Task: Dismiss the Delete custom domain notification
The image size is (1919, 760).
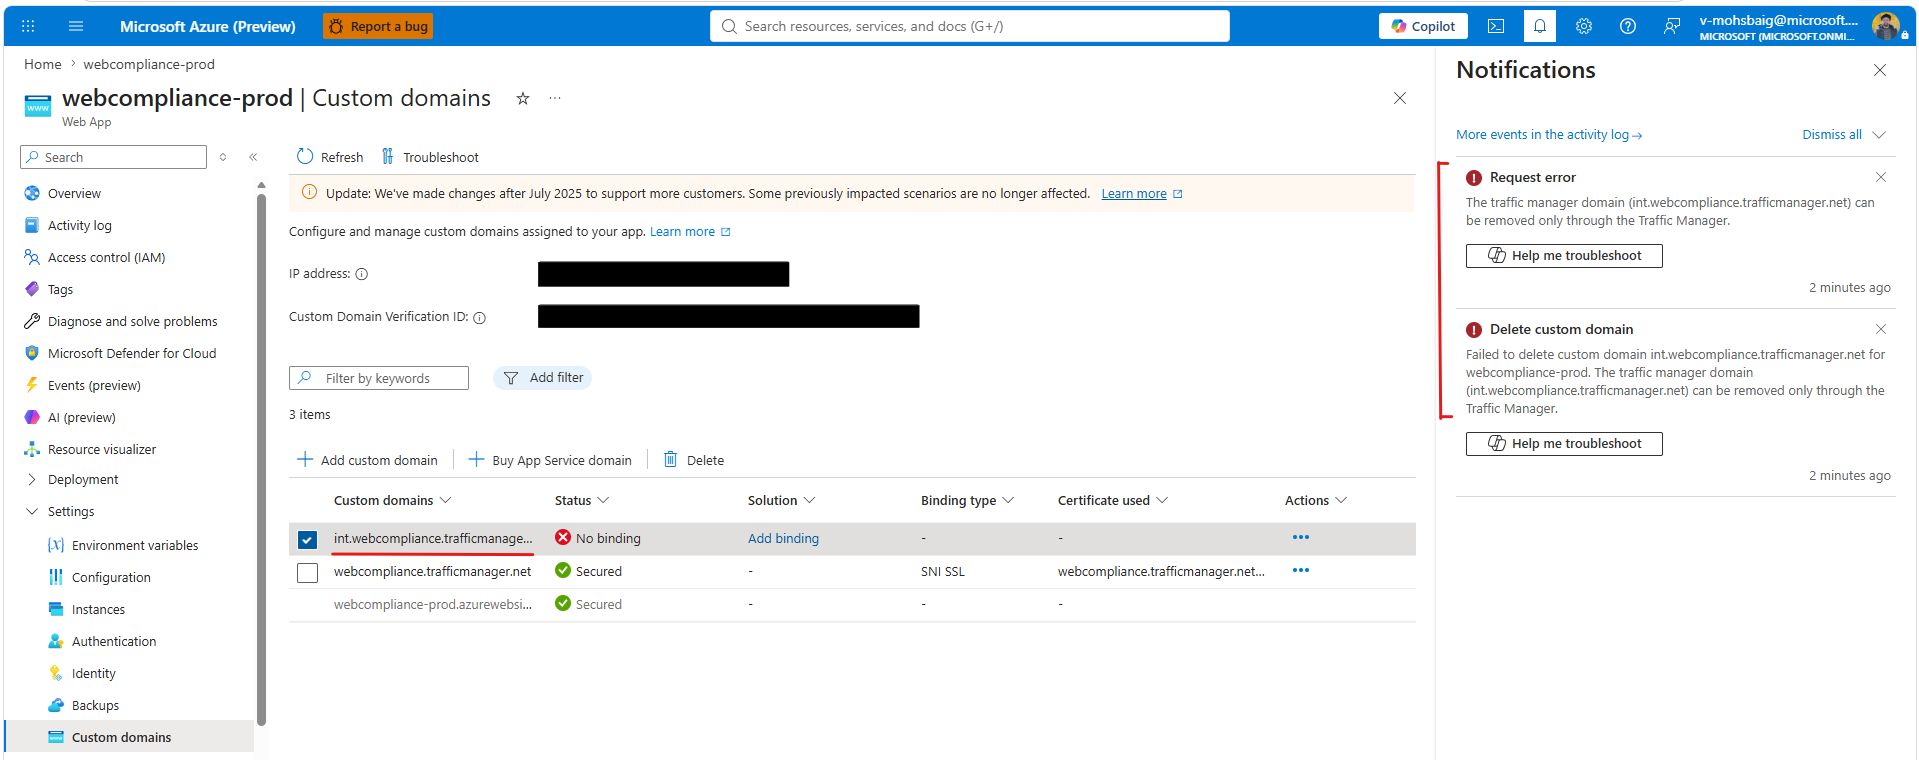Action: [1881, 329]
